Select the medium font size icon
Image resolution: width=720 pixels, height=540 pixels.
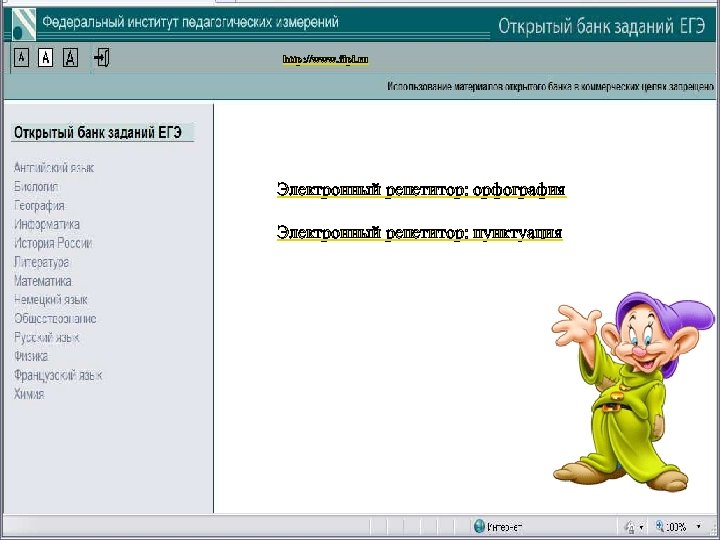45,58
